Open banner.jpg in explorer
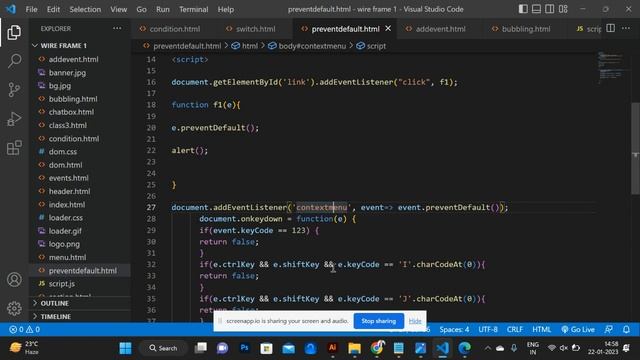640x360 pixels. (67, 73)
